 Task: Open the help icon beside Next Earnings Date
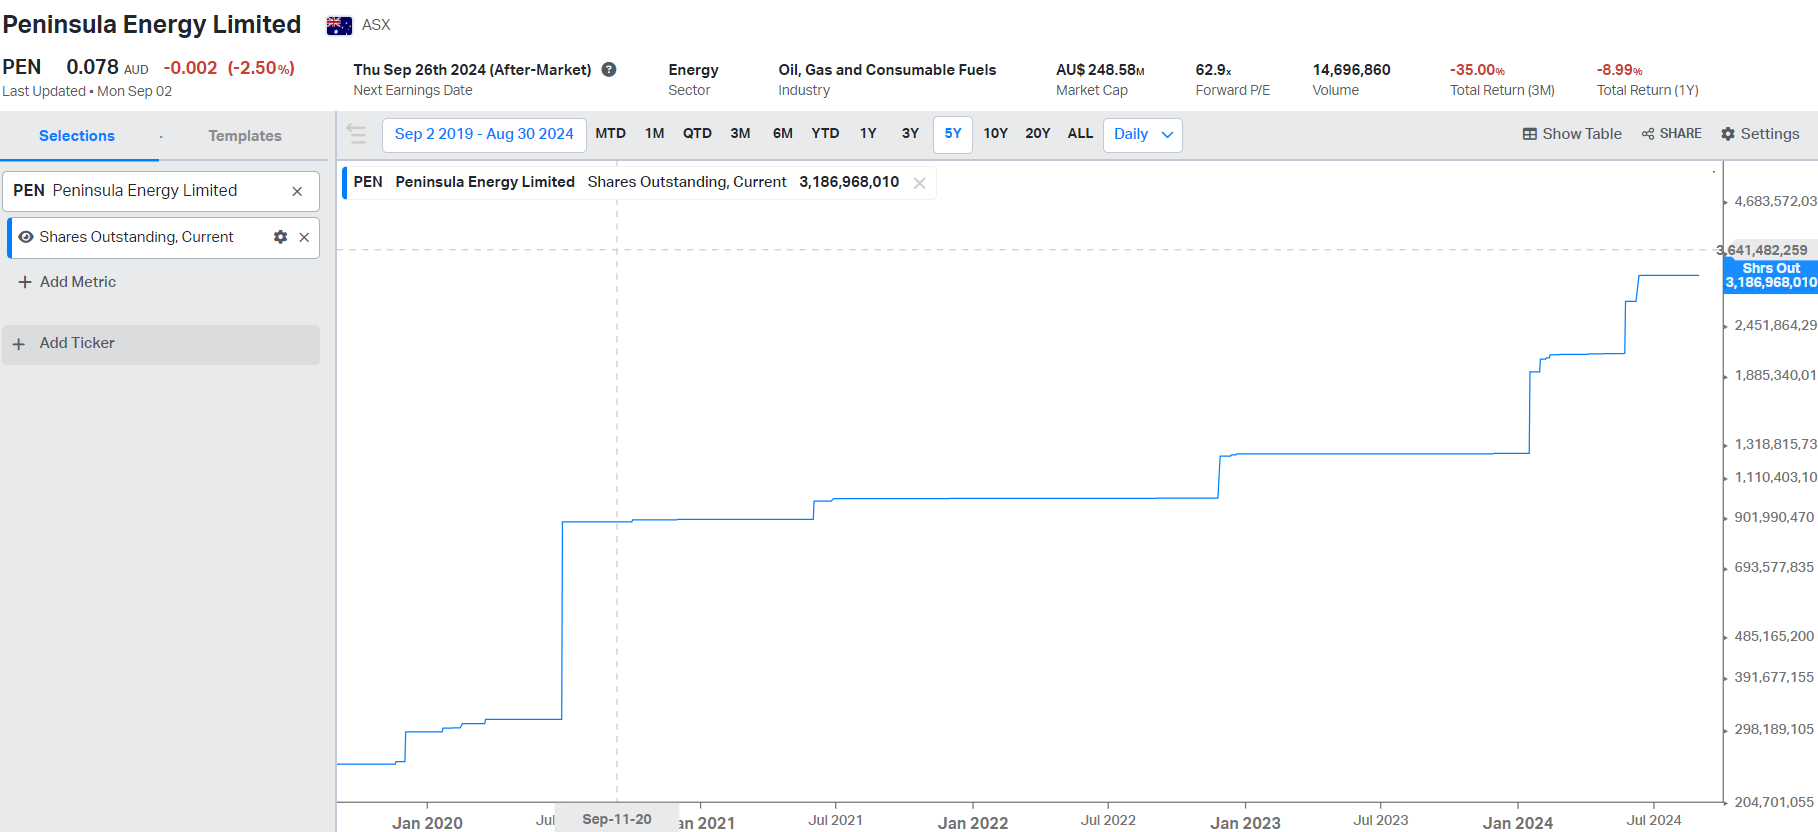point(609,69)
